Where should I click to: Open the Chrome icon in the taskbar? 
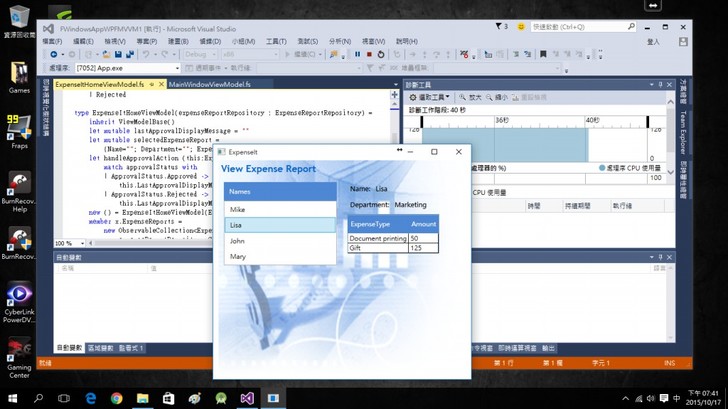click(117, 398)
